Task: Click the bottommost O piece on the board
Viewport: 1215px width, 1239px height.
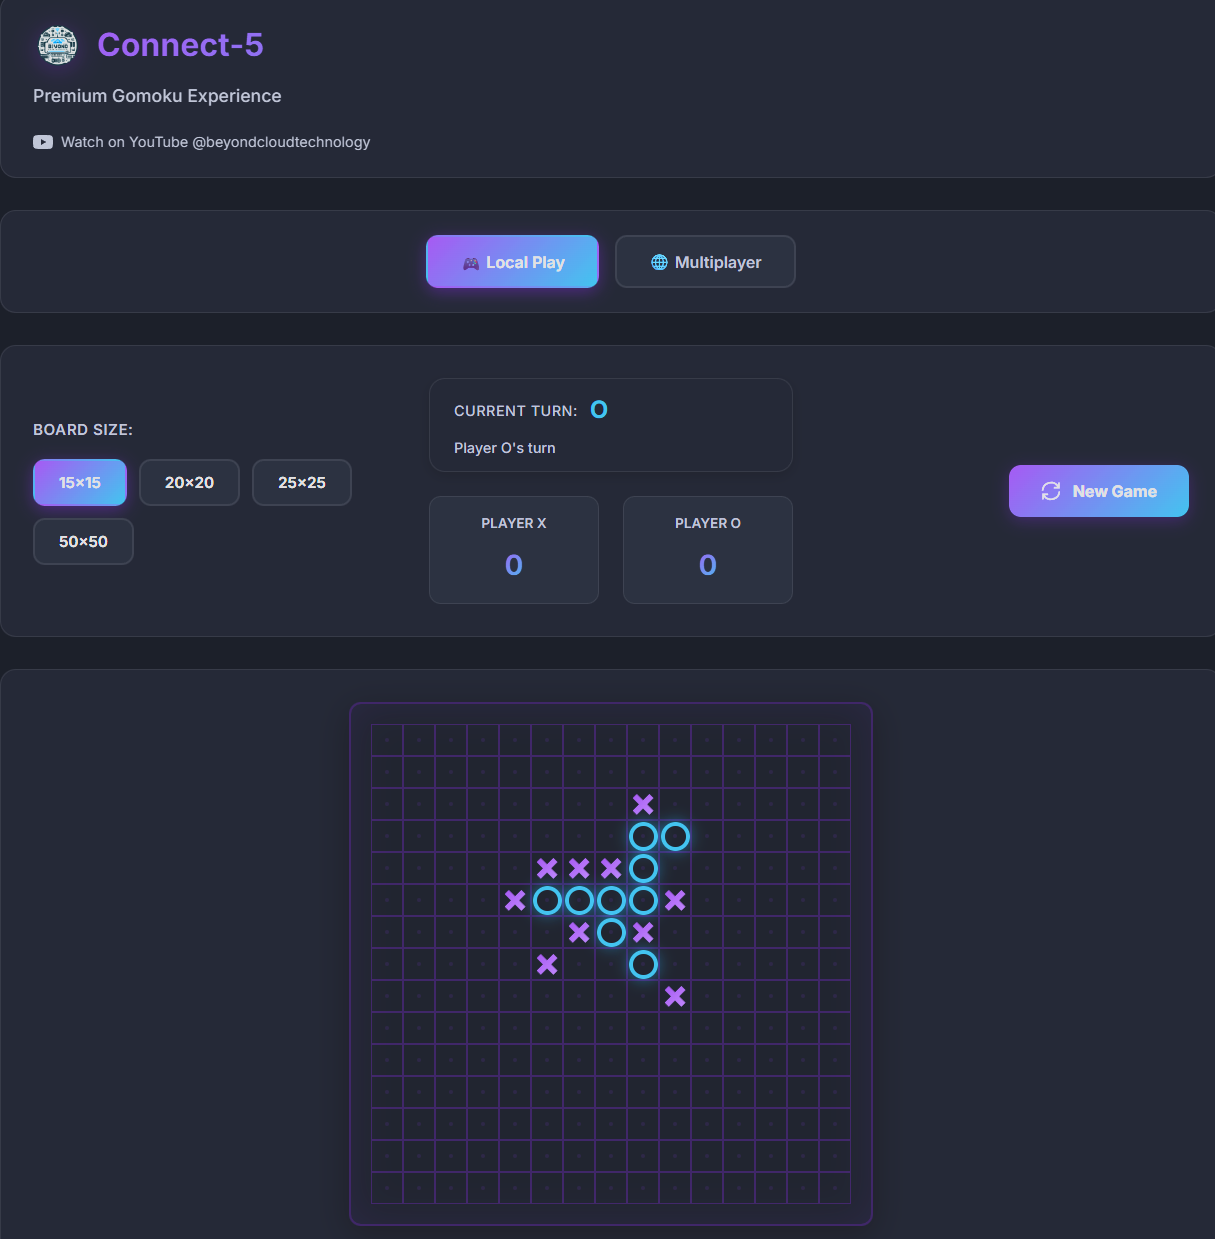Action: point(643,964)
